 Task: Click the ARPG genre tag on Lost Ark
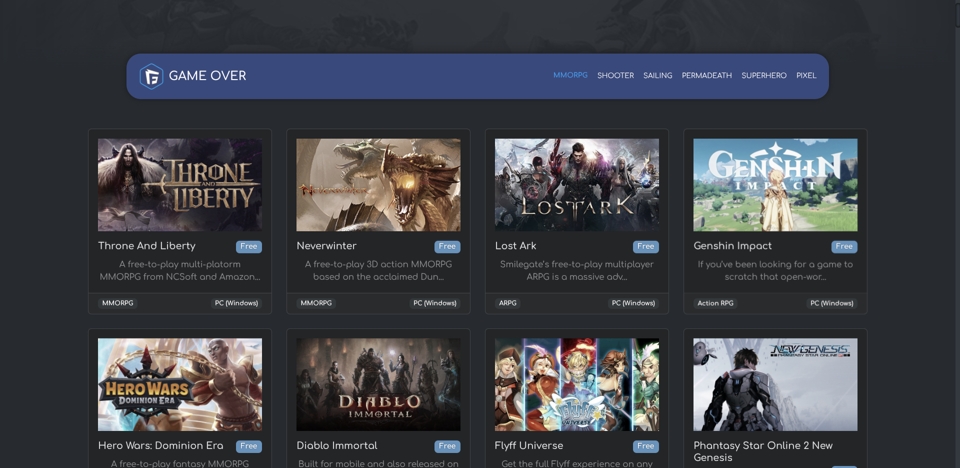coord(508,303)
